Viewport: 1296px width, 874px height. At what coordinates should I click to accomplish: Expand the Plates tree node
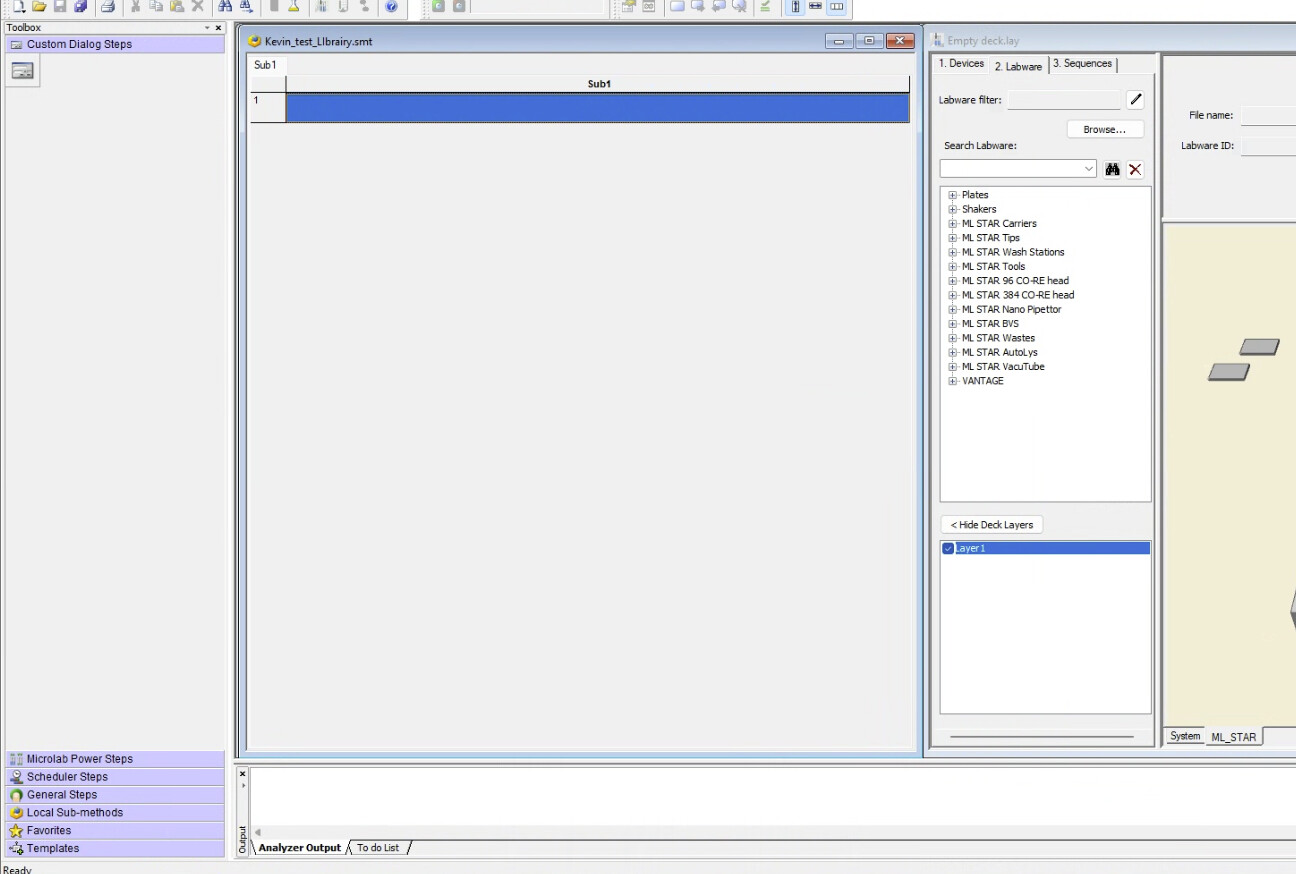point(953,195)
